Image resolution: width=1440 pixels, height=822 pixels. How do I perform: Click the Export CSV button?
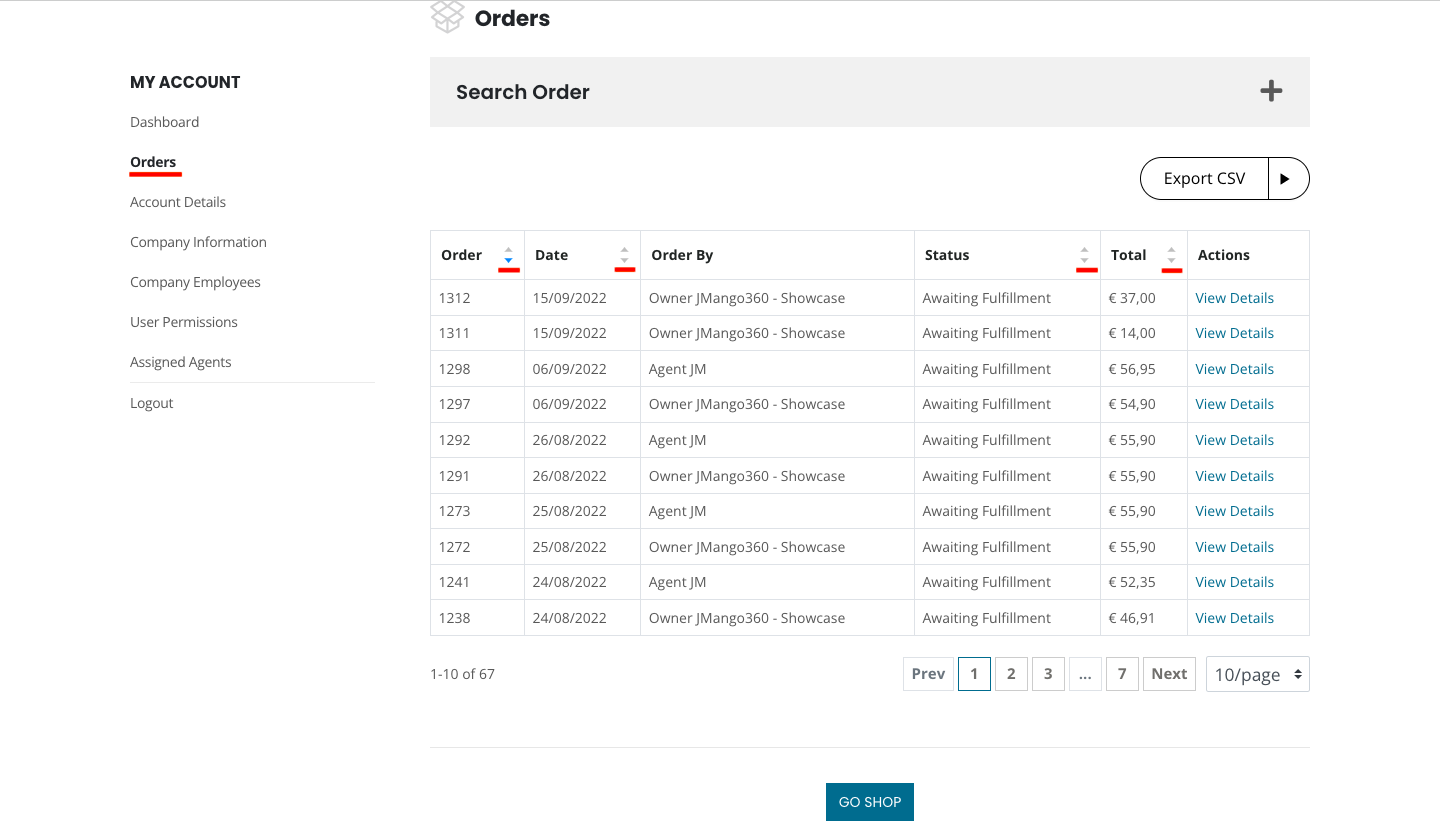pos(1204,179)
